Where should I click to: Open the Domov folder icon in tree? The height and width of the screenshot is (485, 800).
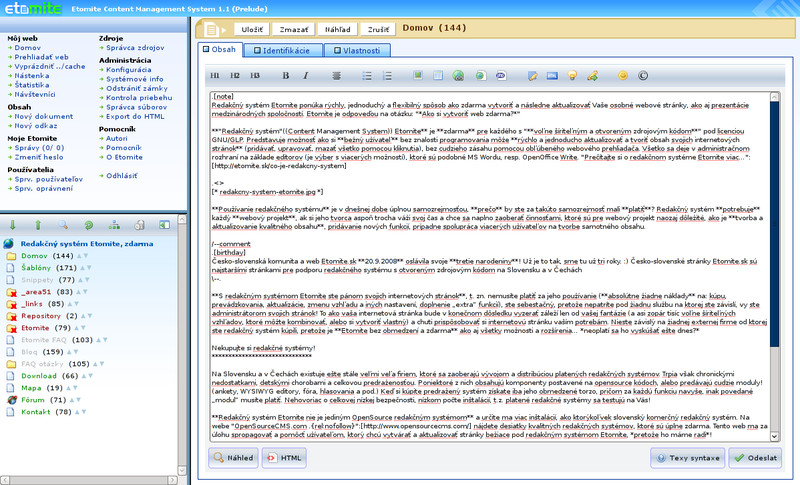11,256
